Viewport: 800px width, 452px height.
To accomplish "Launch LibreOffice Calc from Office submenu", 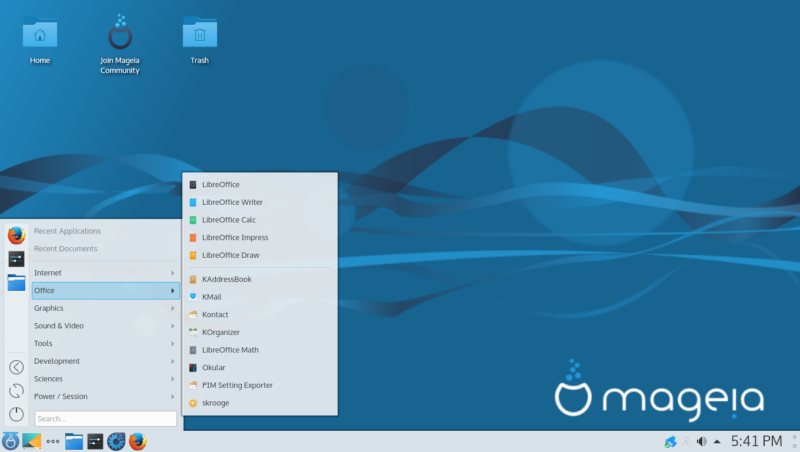I will [x=260, y=220].
